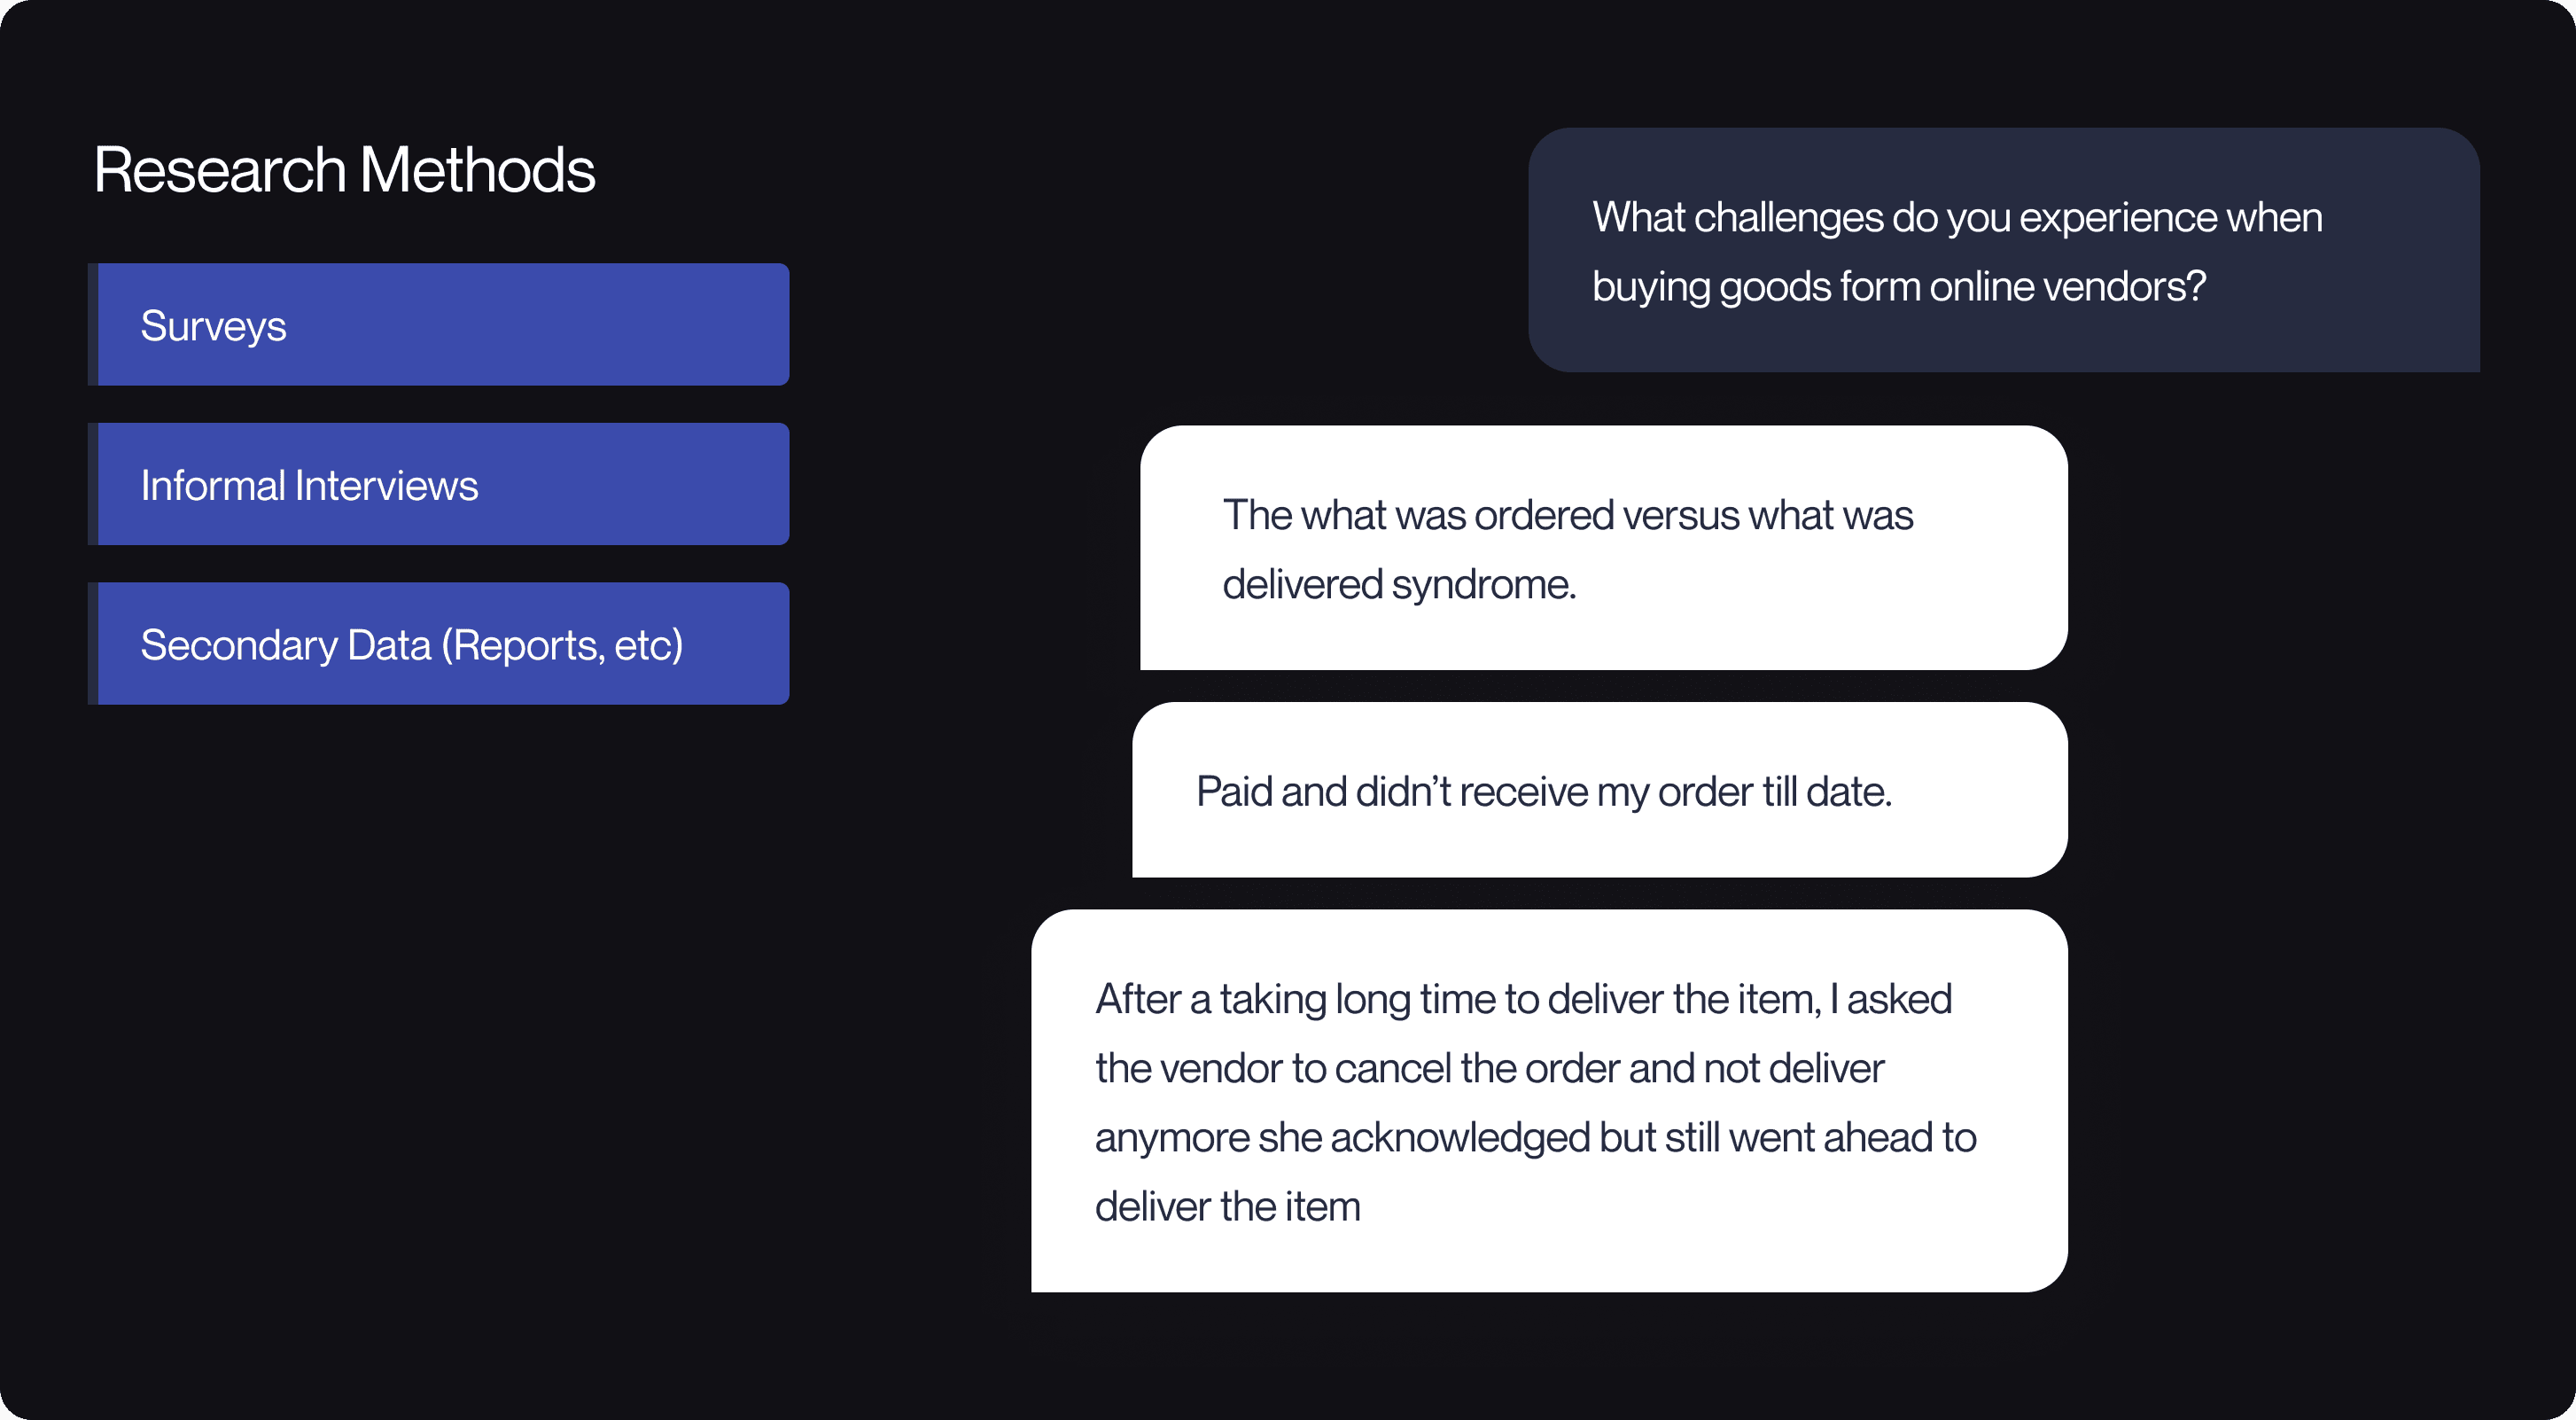2576x1420 pixels.
Task: Select the Surveys research method card
Action: (x=439, y=325)
